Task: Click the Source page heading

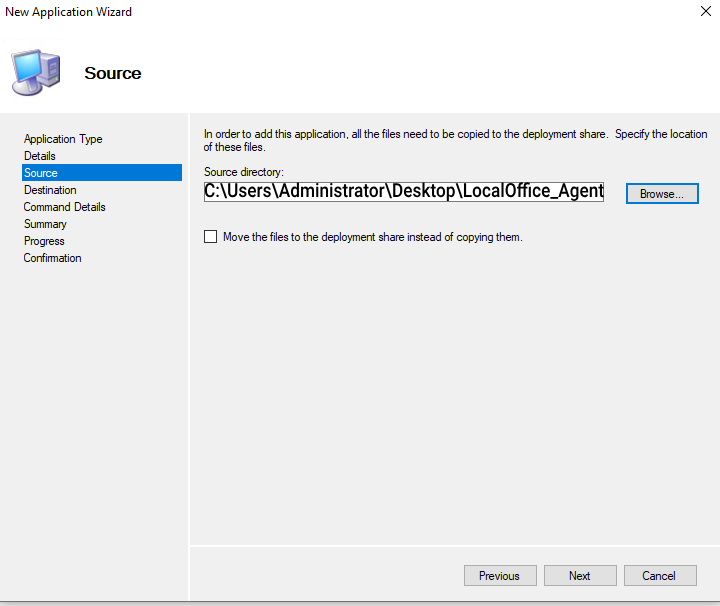Action: [113, 73]
